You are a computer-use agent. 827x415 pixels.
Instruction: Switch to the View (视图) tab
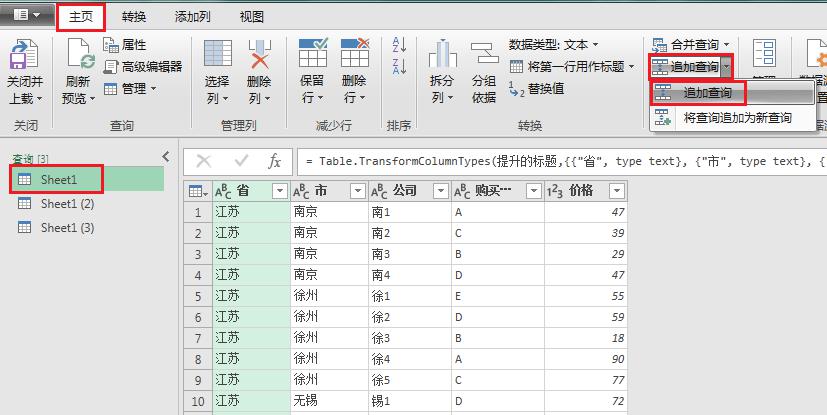coord(252,17)
